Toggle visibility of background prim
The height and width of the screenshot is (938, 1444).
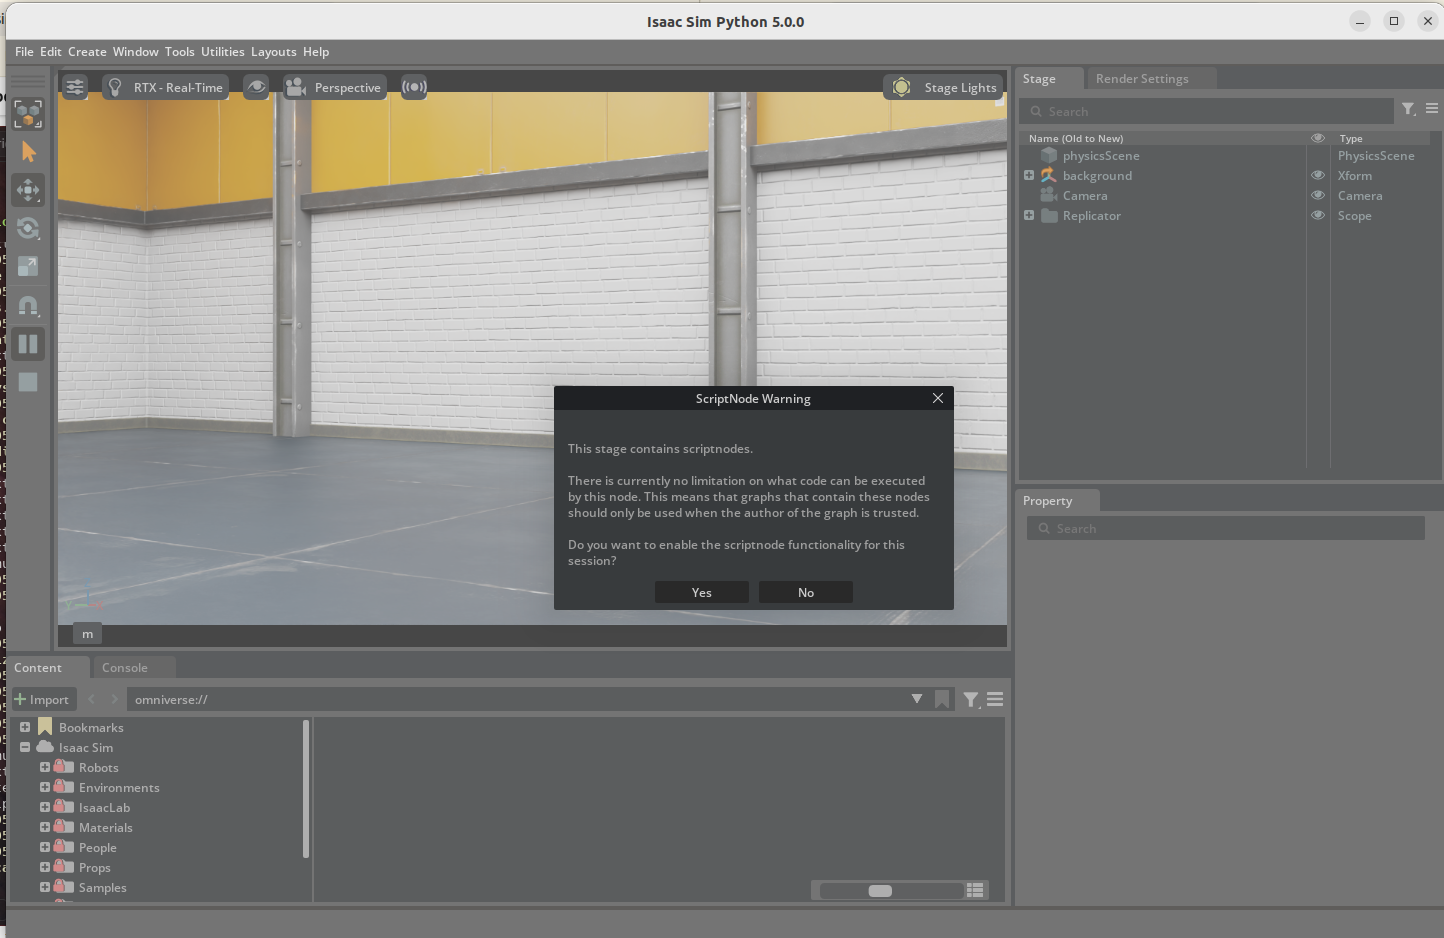click(x=1318, y=175)
